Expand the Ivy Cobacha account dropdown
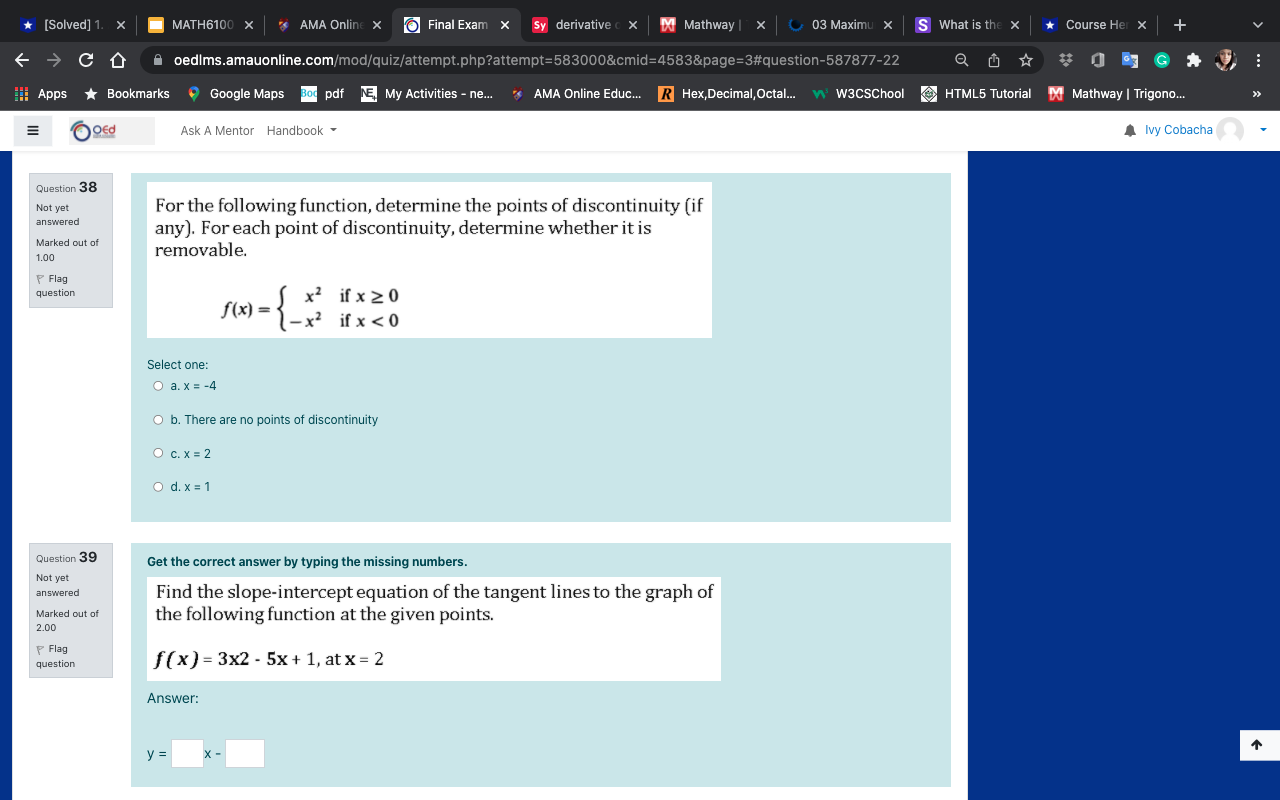 (1261, 130)
